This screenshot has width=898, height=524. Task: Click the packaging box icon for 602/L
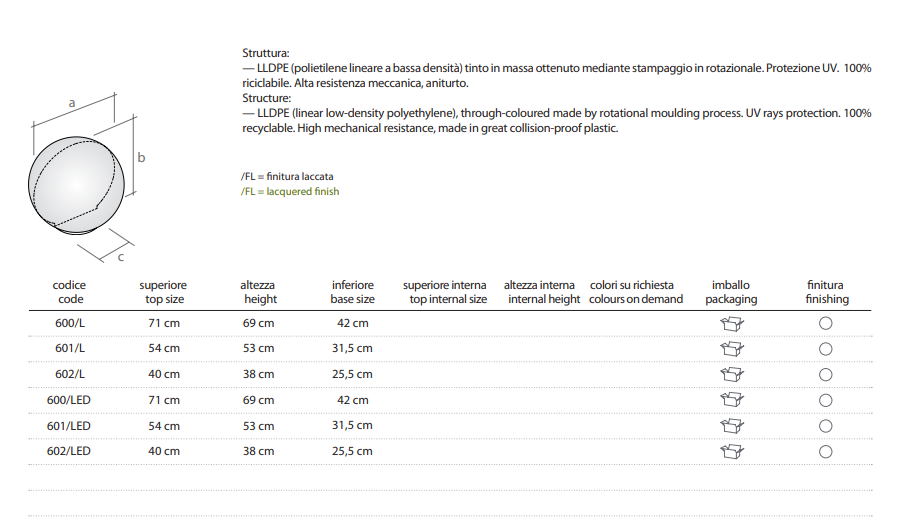[732, 374]
